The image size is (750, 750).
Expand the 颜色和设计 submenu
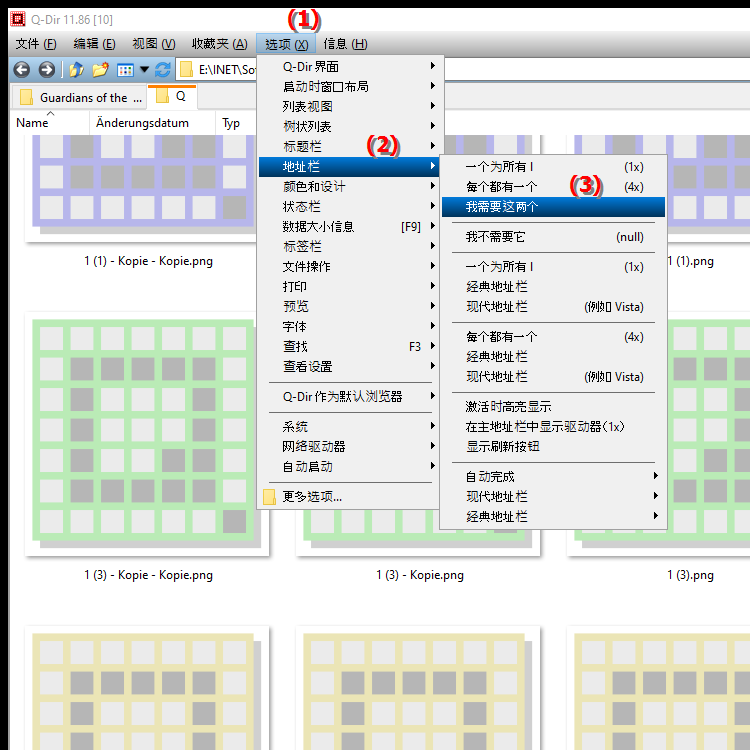[x=349, y=187]
